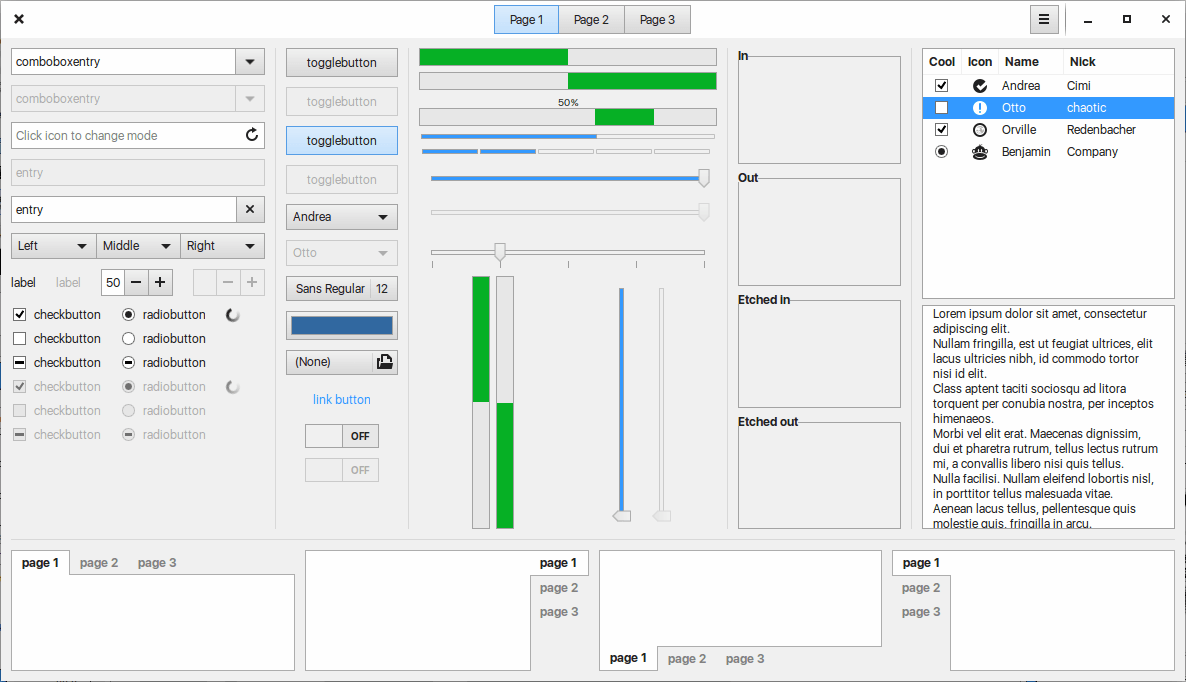Click the 50% progress bar
The height and width of the screenshot is (682, 1186).
[x=568, y=116]
